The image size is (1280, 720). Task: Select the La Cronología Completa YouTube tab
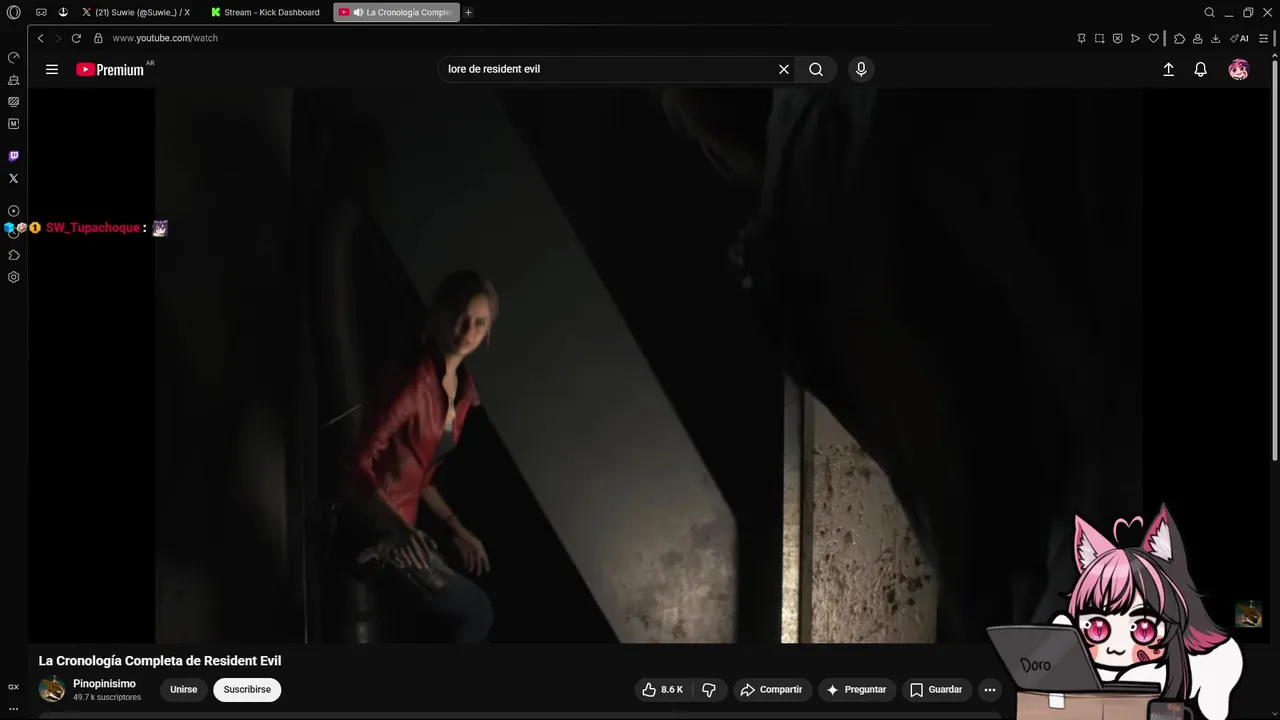(395, 12)
